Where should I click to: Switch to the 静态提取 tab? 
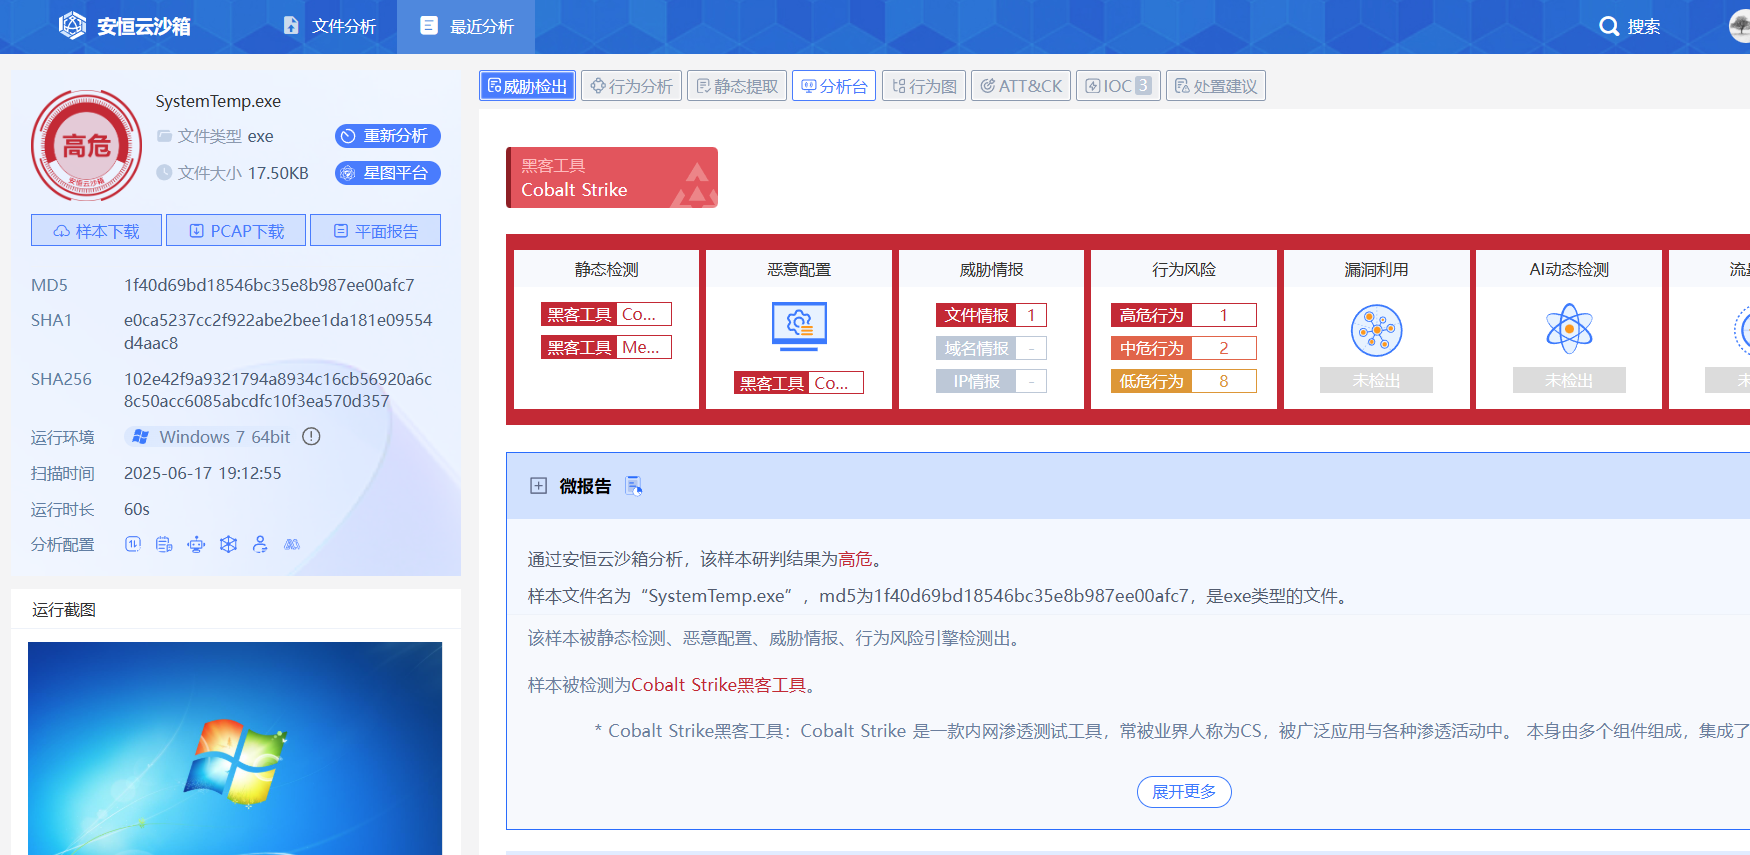point(737,86)
